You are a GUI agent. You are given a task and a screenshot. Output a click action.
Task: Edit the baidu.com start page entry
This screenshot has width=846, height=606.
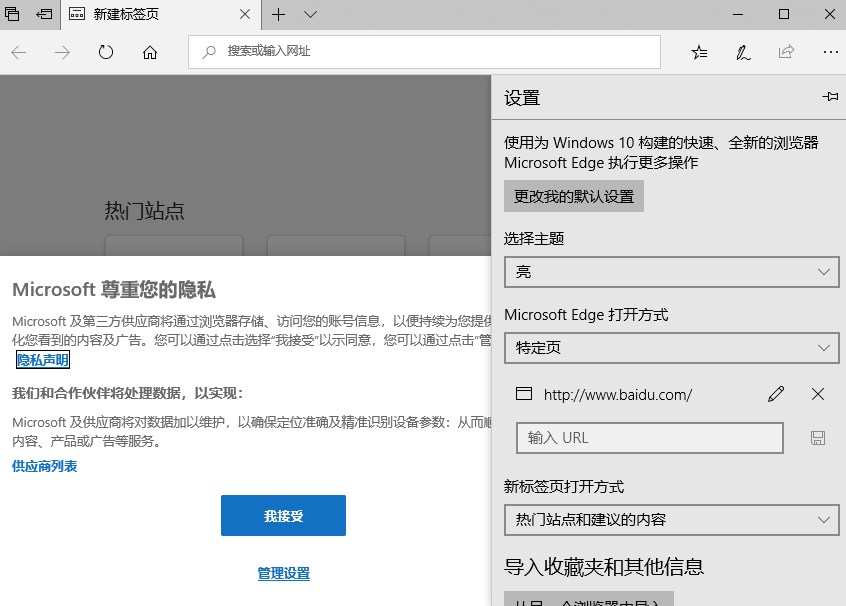(776, 394)
